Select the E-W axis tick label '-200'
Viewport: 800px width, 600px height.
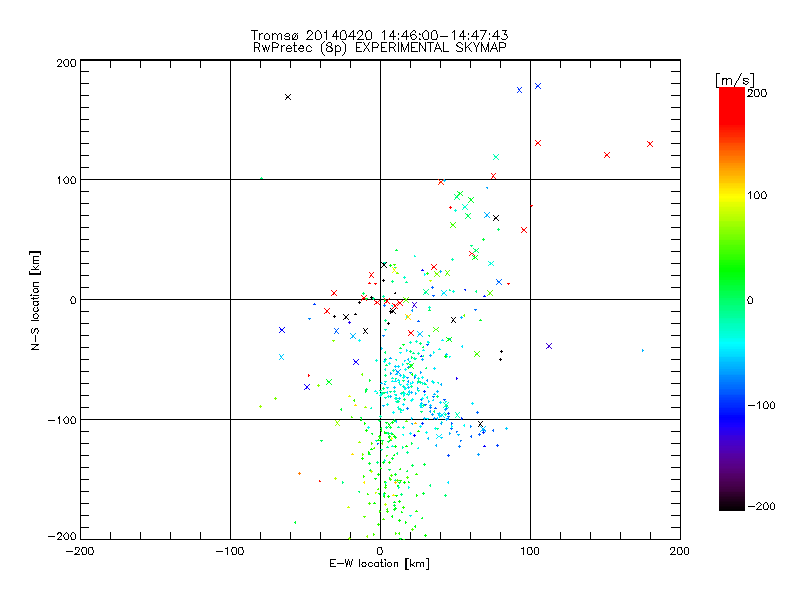point(80,551)
